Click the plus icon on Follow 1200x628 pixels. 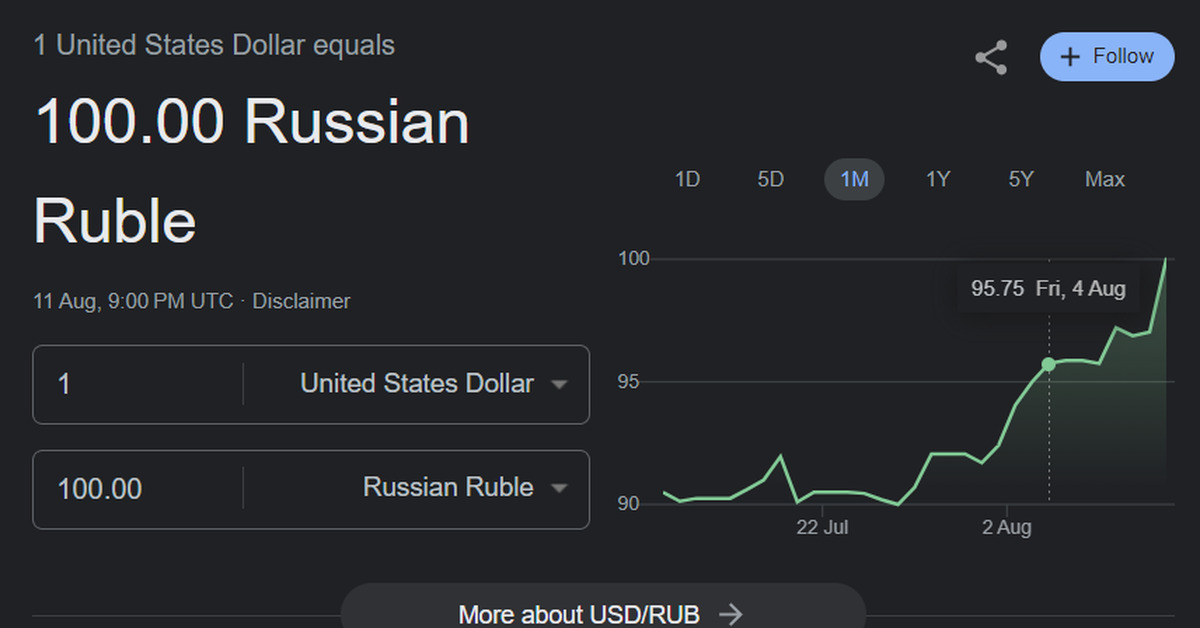tap(1070, 57)
